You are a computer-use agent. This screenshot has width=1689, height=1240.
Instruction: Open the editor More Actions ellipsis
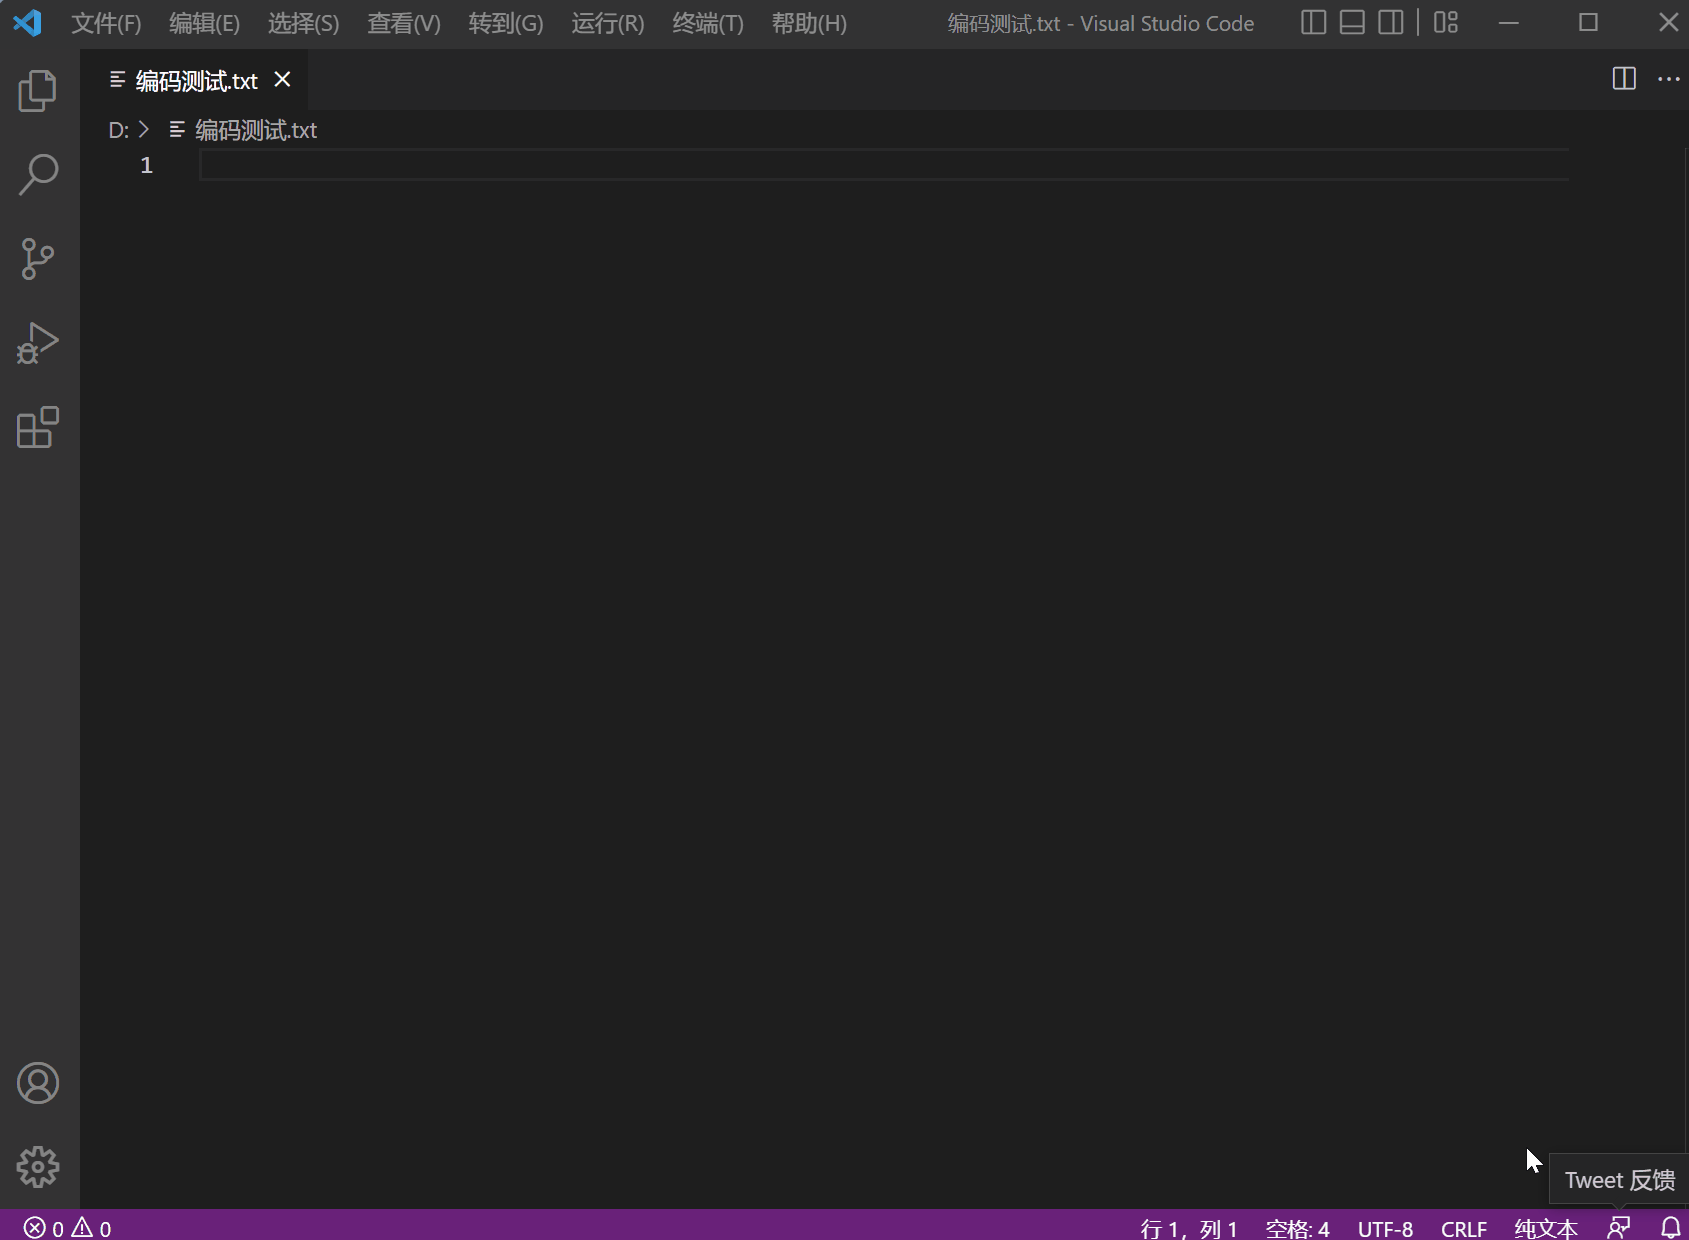point(1669,79)
